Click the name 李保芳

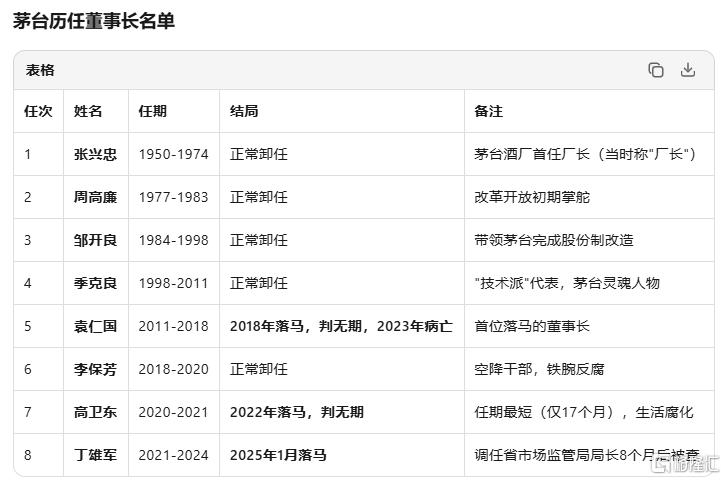[x=95, y=369]
